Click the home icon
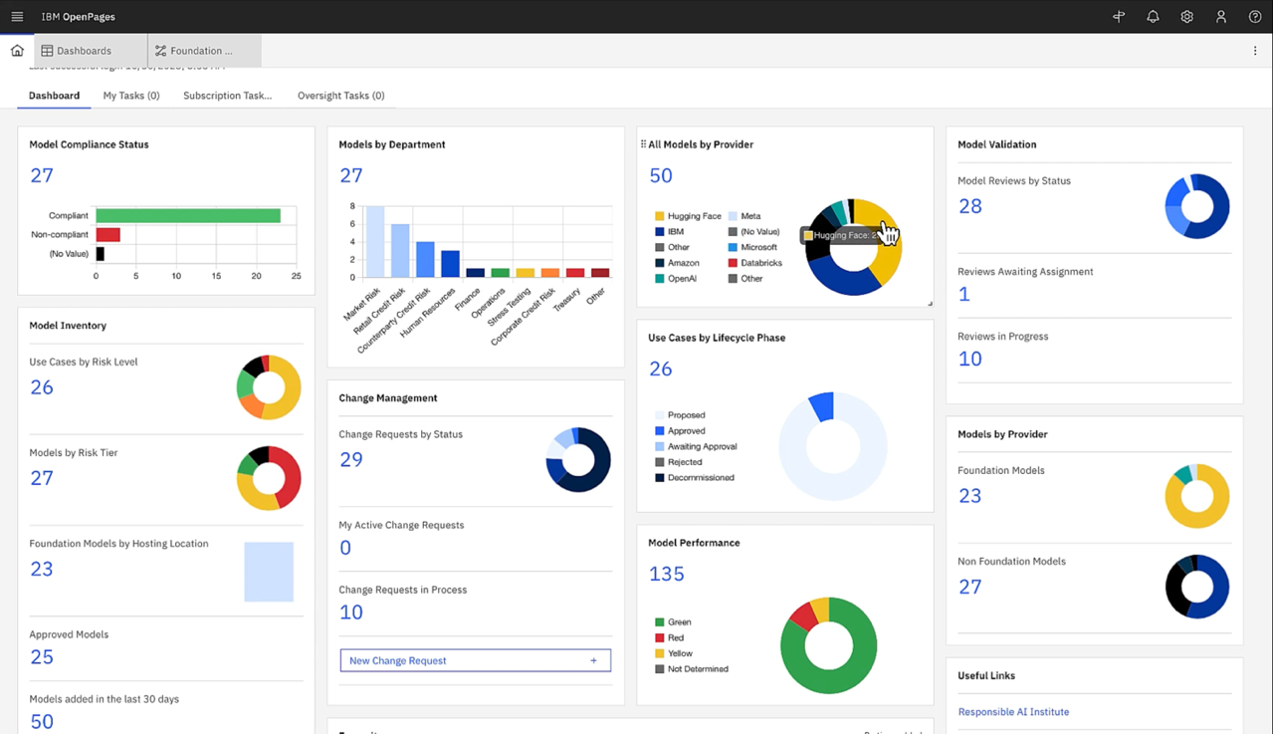This screenshot has height=739, width=1277. pyautogui.click(x=17, y=51)
